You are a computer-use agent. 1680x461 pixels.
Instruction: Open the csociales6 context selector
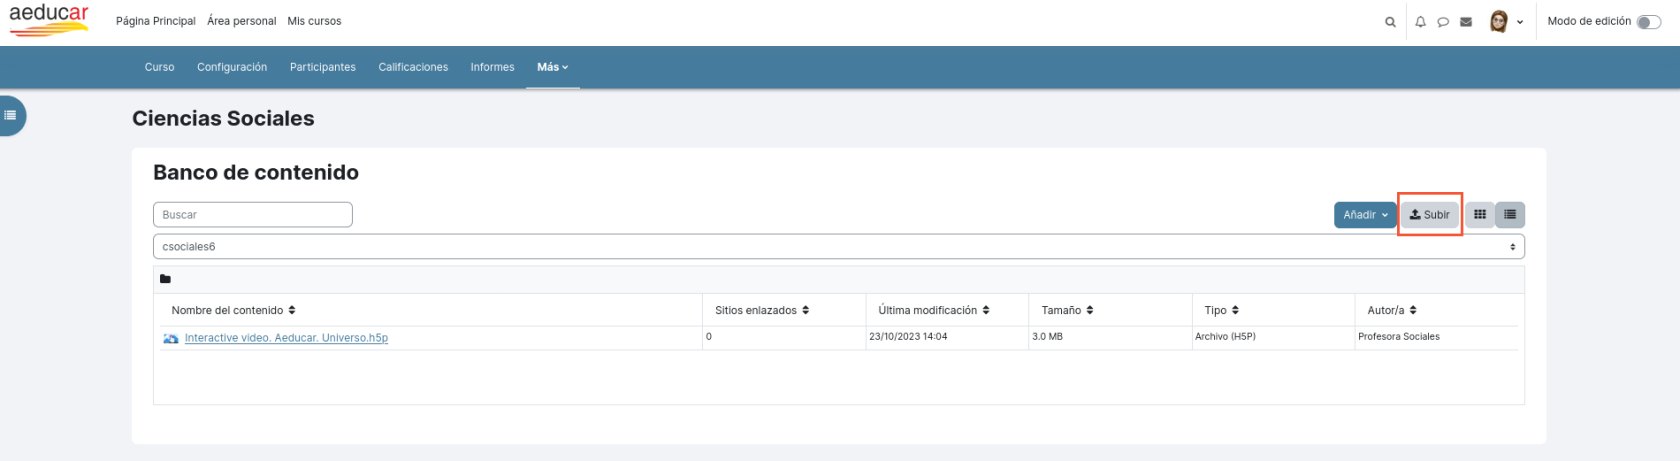pos(838,246)
